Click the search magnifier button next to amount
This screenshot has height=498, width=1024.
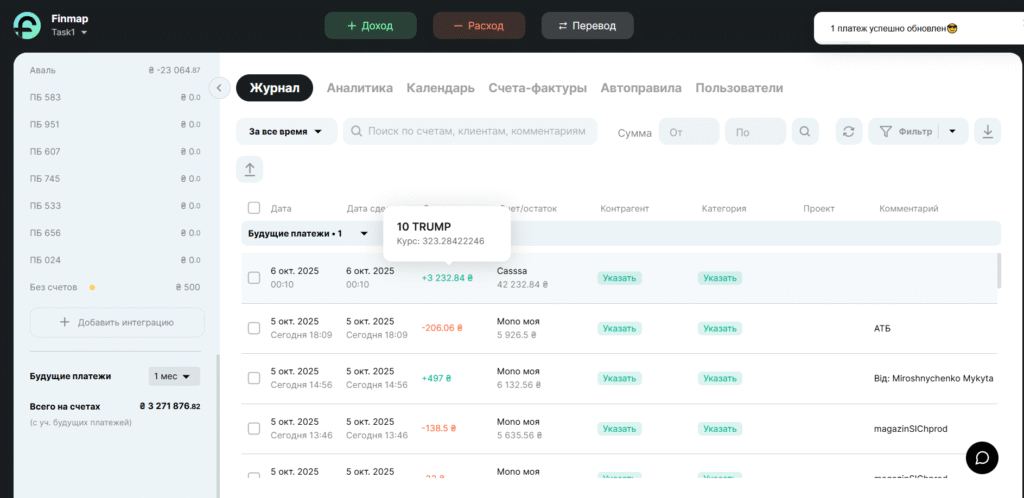805,131
